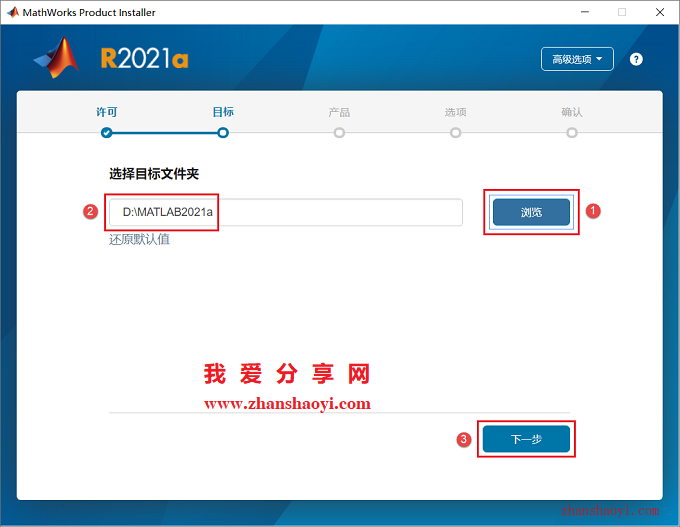This screenshot has height=527, width=680.
Task: Open the help question mark icon
Action: click(x=636, y=59)
